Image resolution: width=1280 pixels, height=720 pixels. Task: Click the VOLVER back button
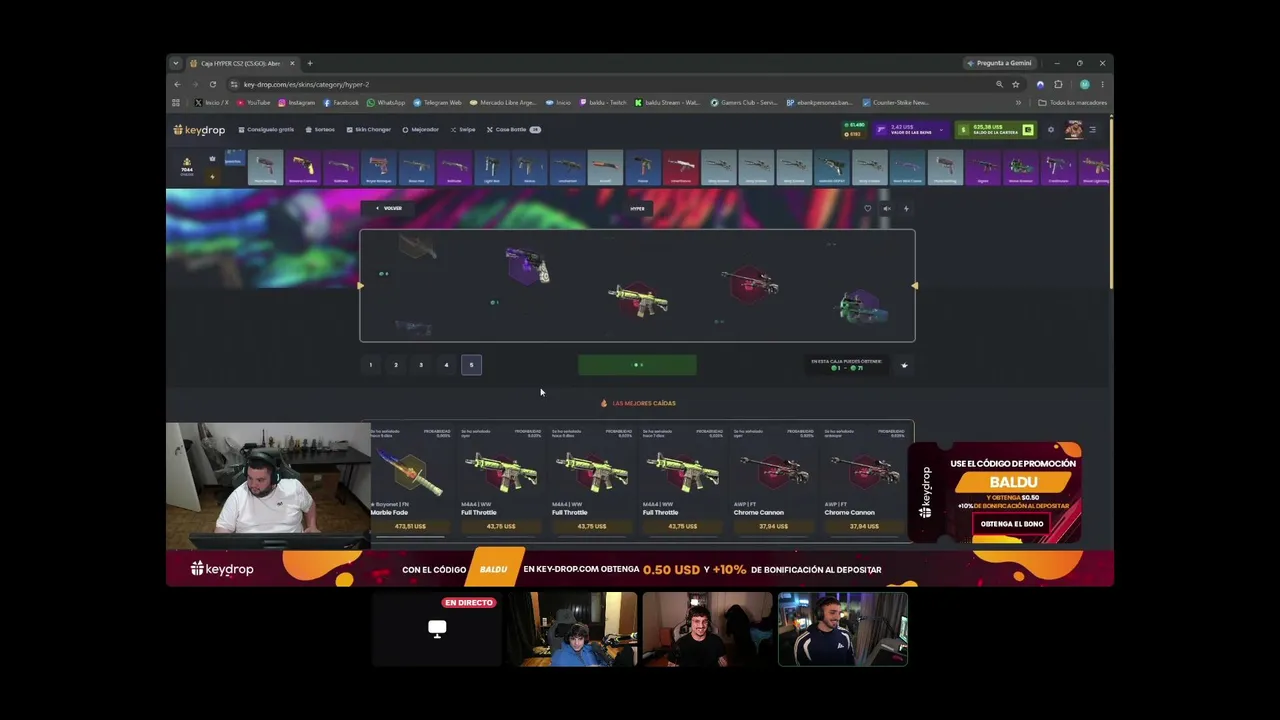coord(388,208)
